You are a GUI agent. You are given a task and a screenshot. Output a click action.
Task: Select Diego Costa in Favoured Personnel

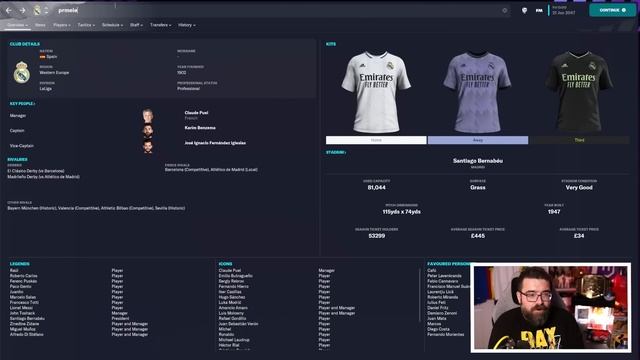tap(438, 329)
